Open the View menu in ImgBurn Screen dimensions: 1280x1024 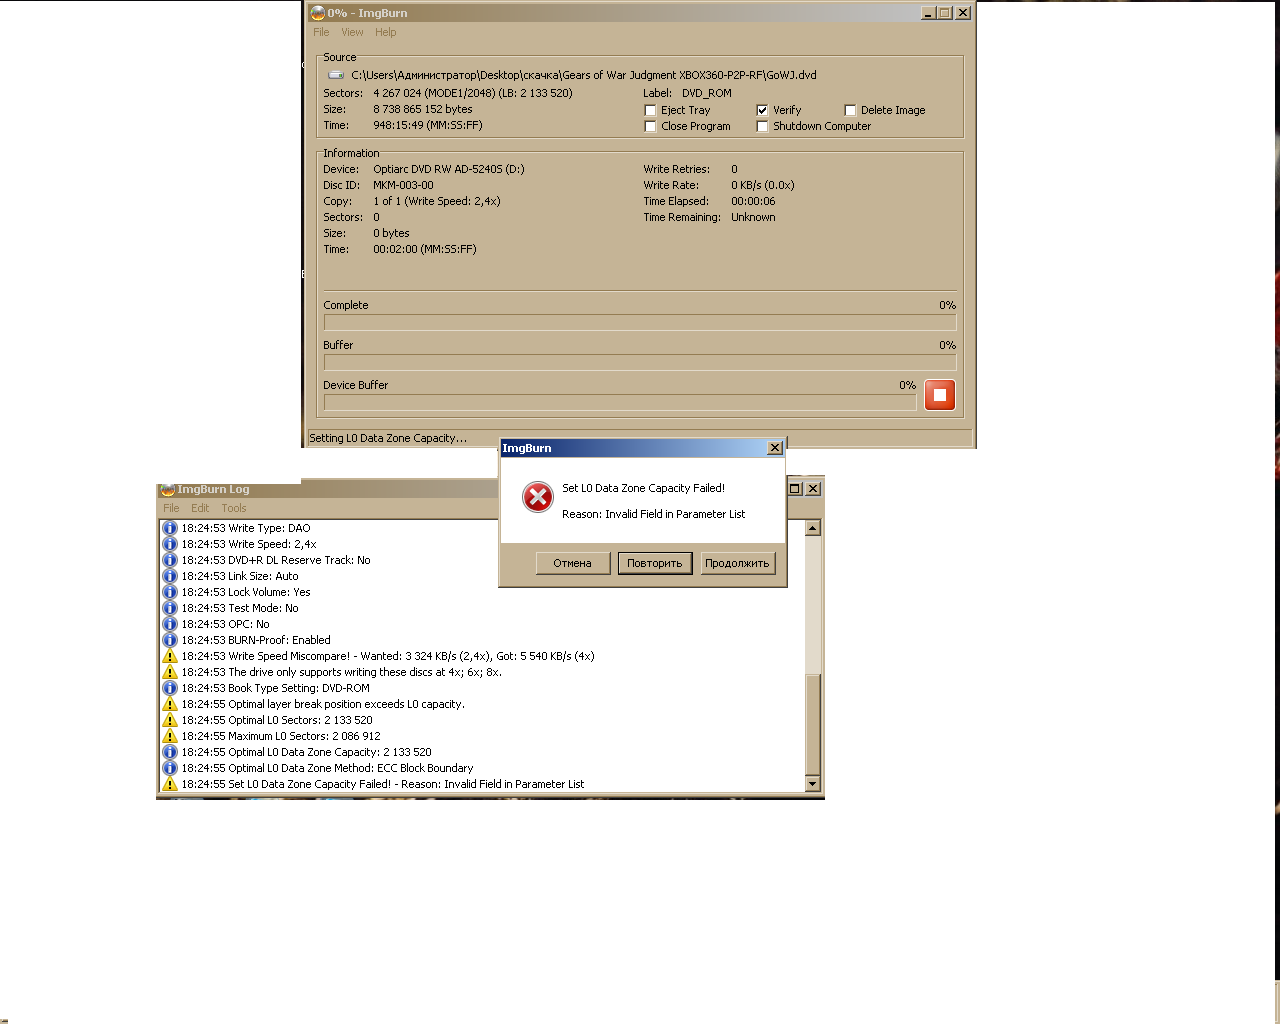pyautogui.click(x=352, y=32)
